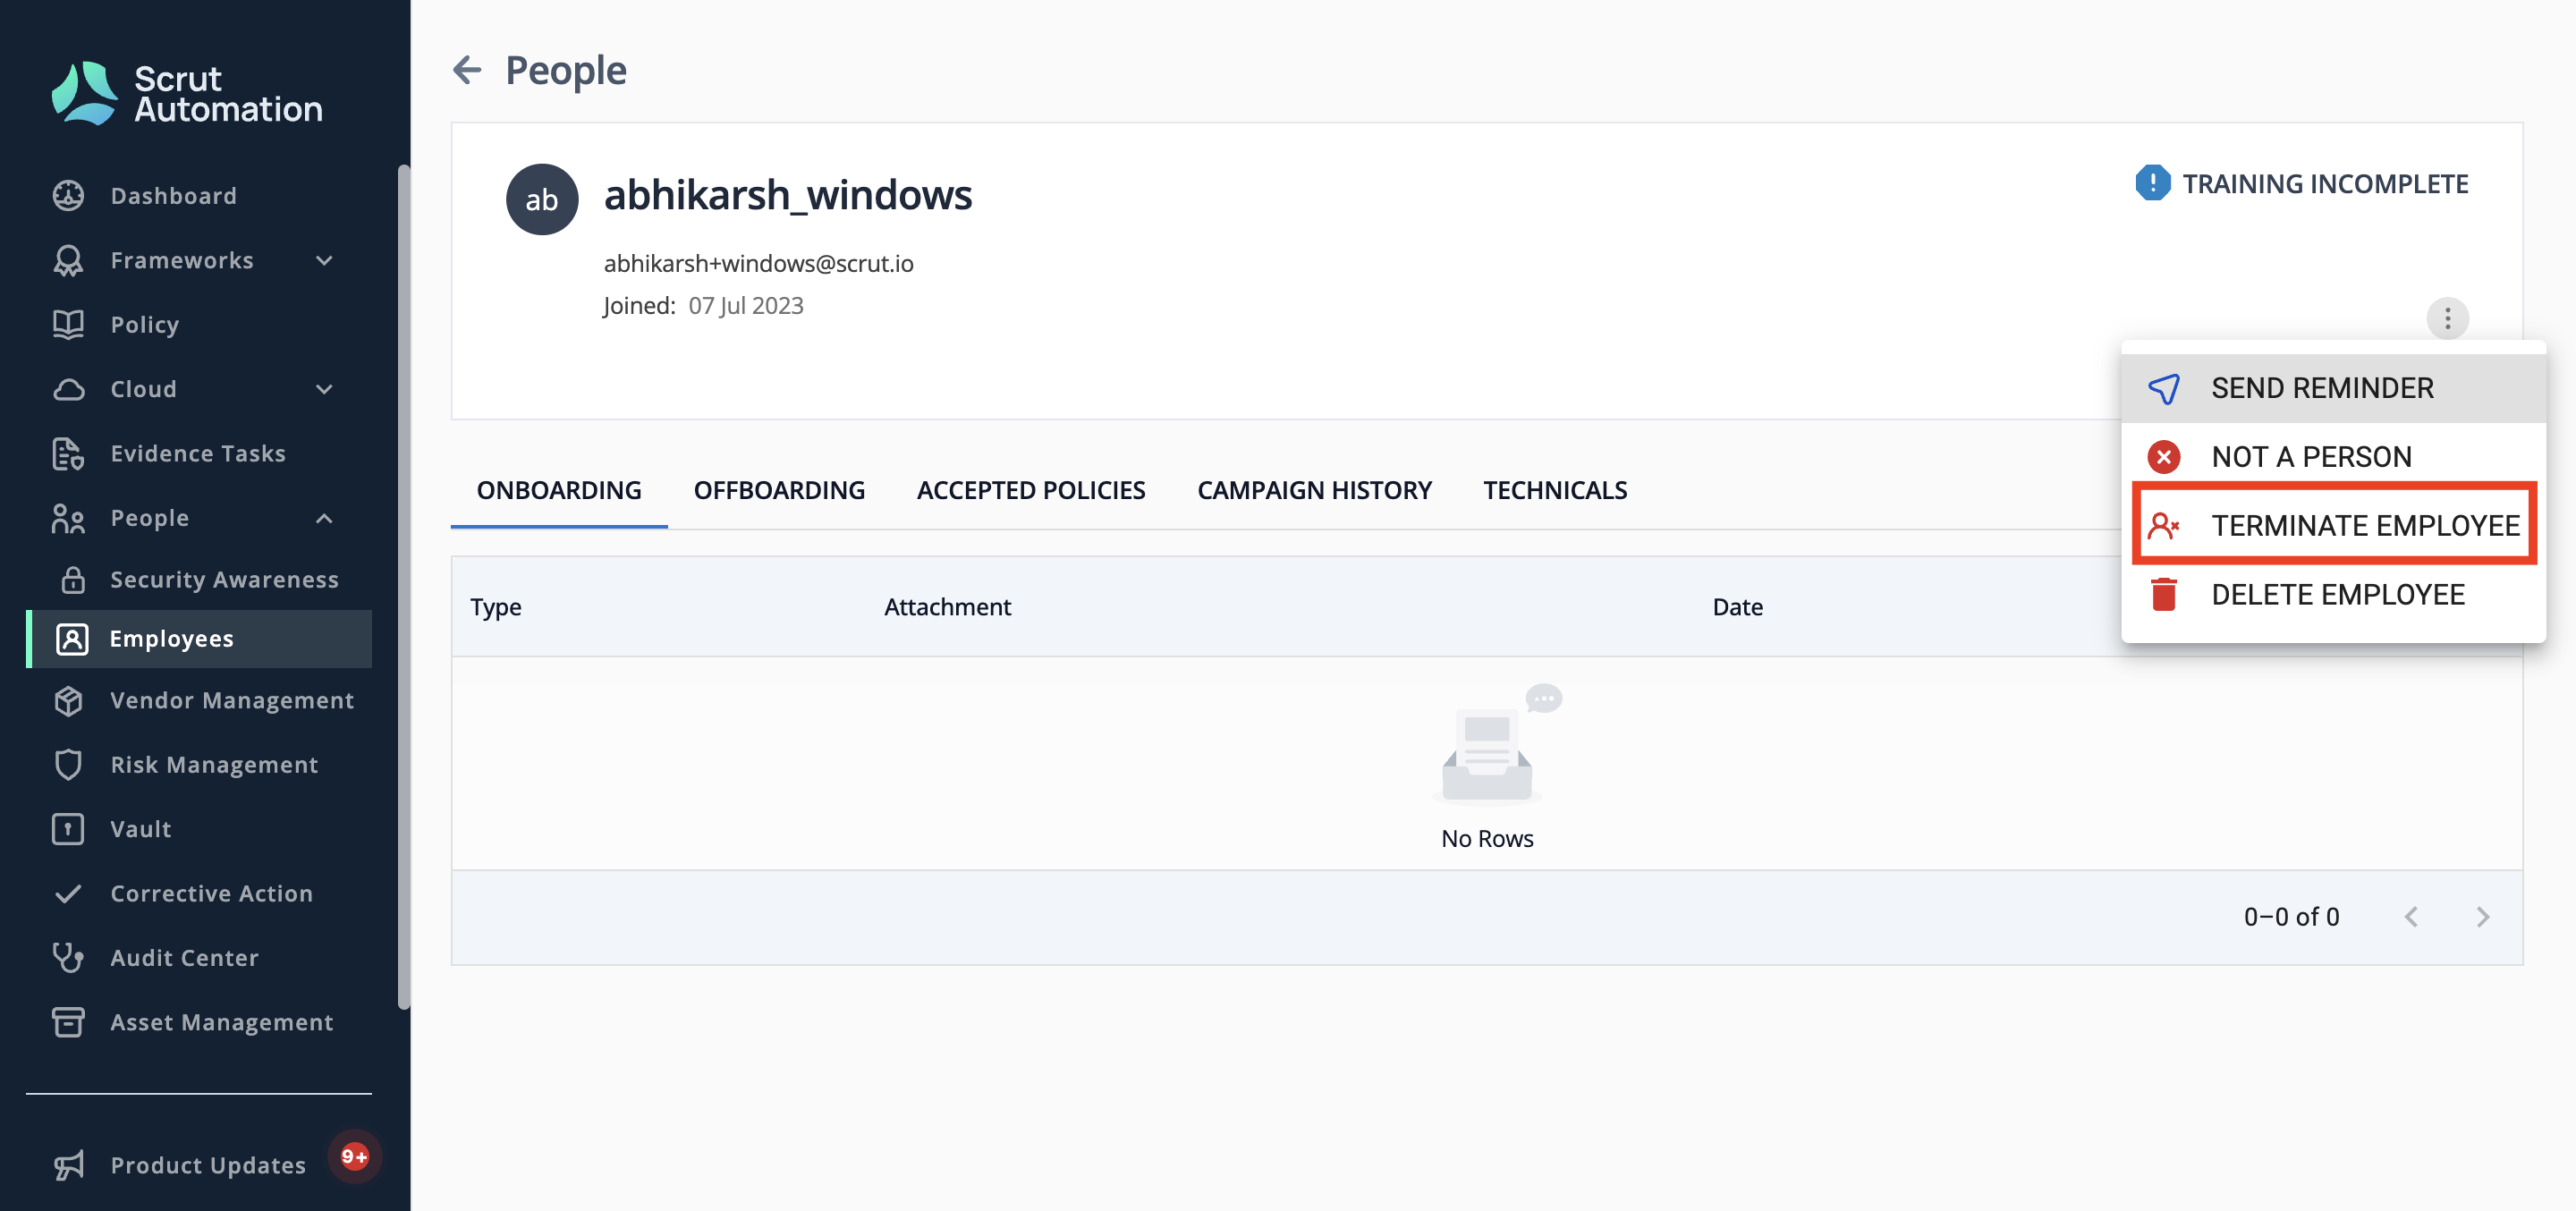Screen dimensions: 2576x1211
Task: Expand the Cloud submenu chevron
Action: [324, 389]
